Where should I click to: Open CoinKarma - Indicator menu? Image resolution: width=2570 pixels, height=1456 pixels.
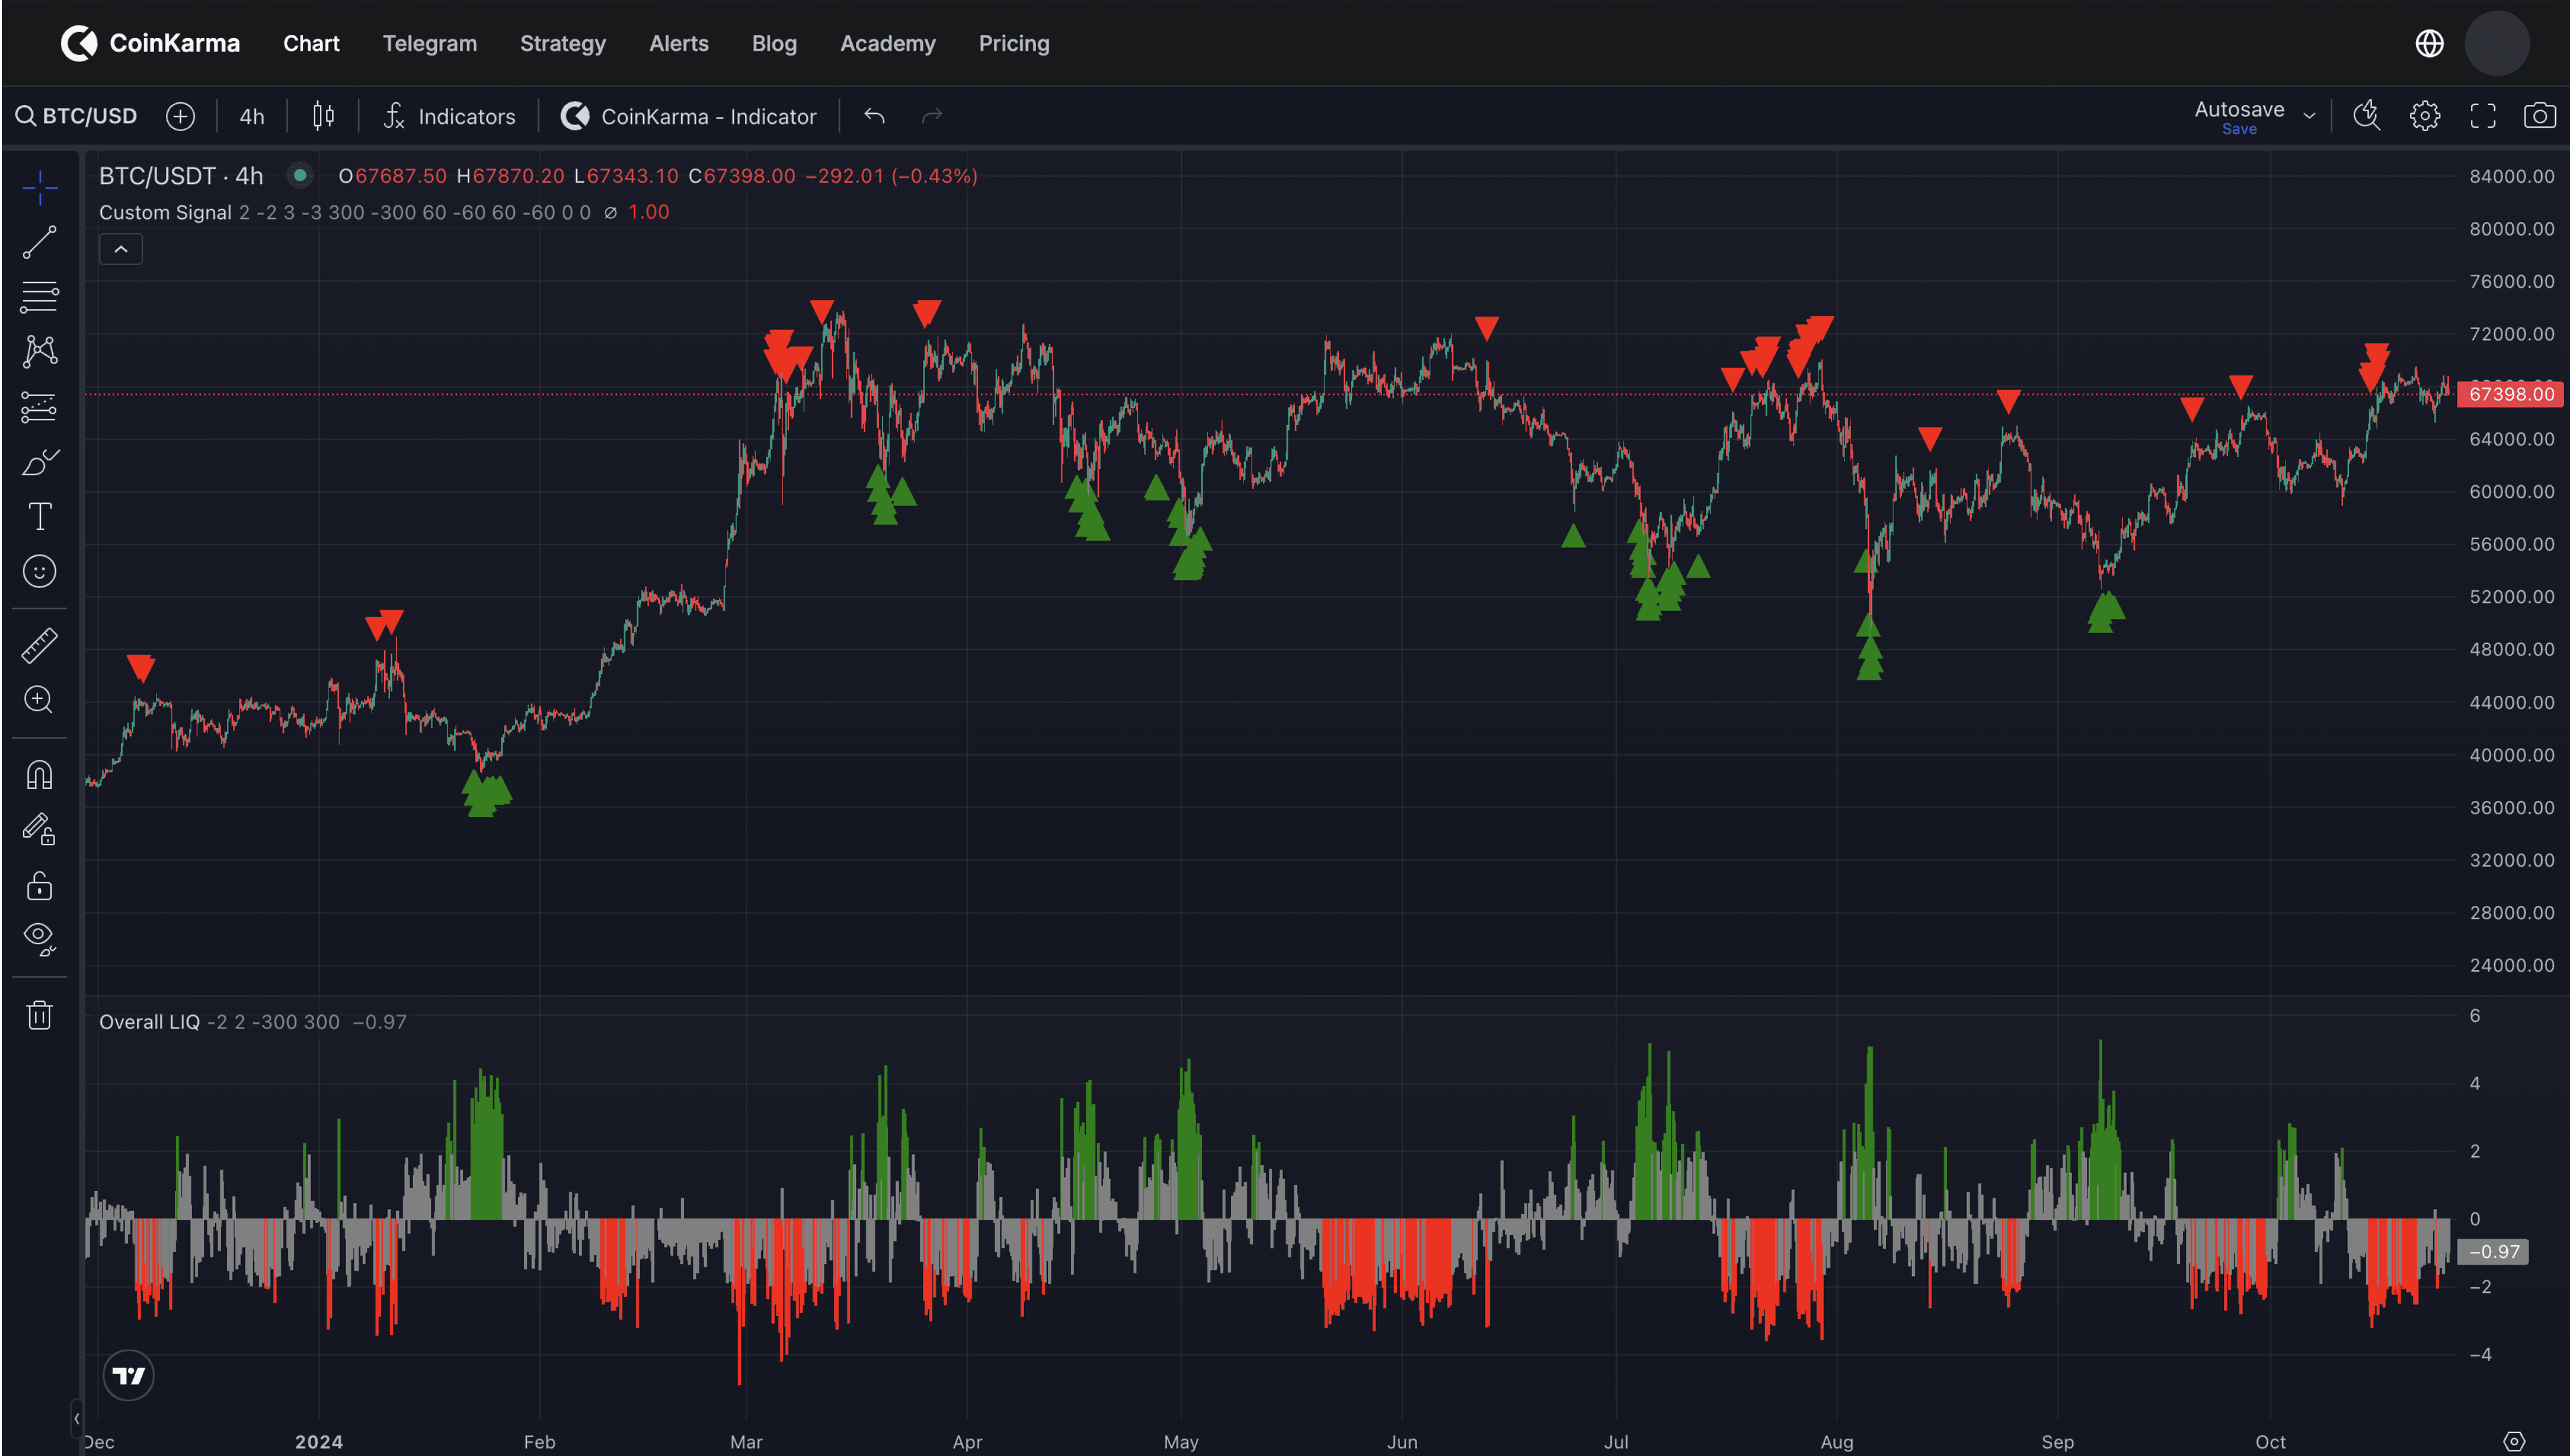(688, 116)
